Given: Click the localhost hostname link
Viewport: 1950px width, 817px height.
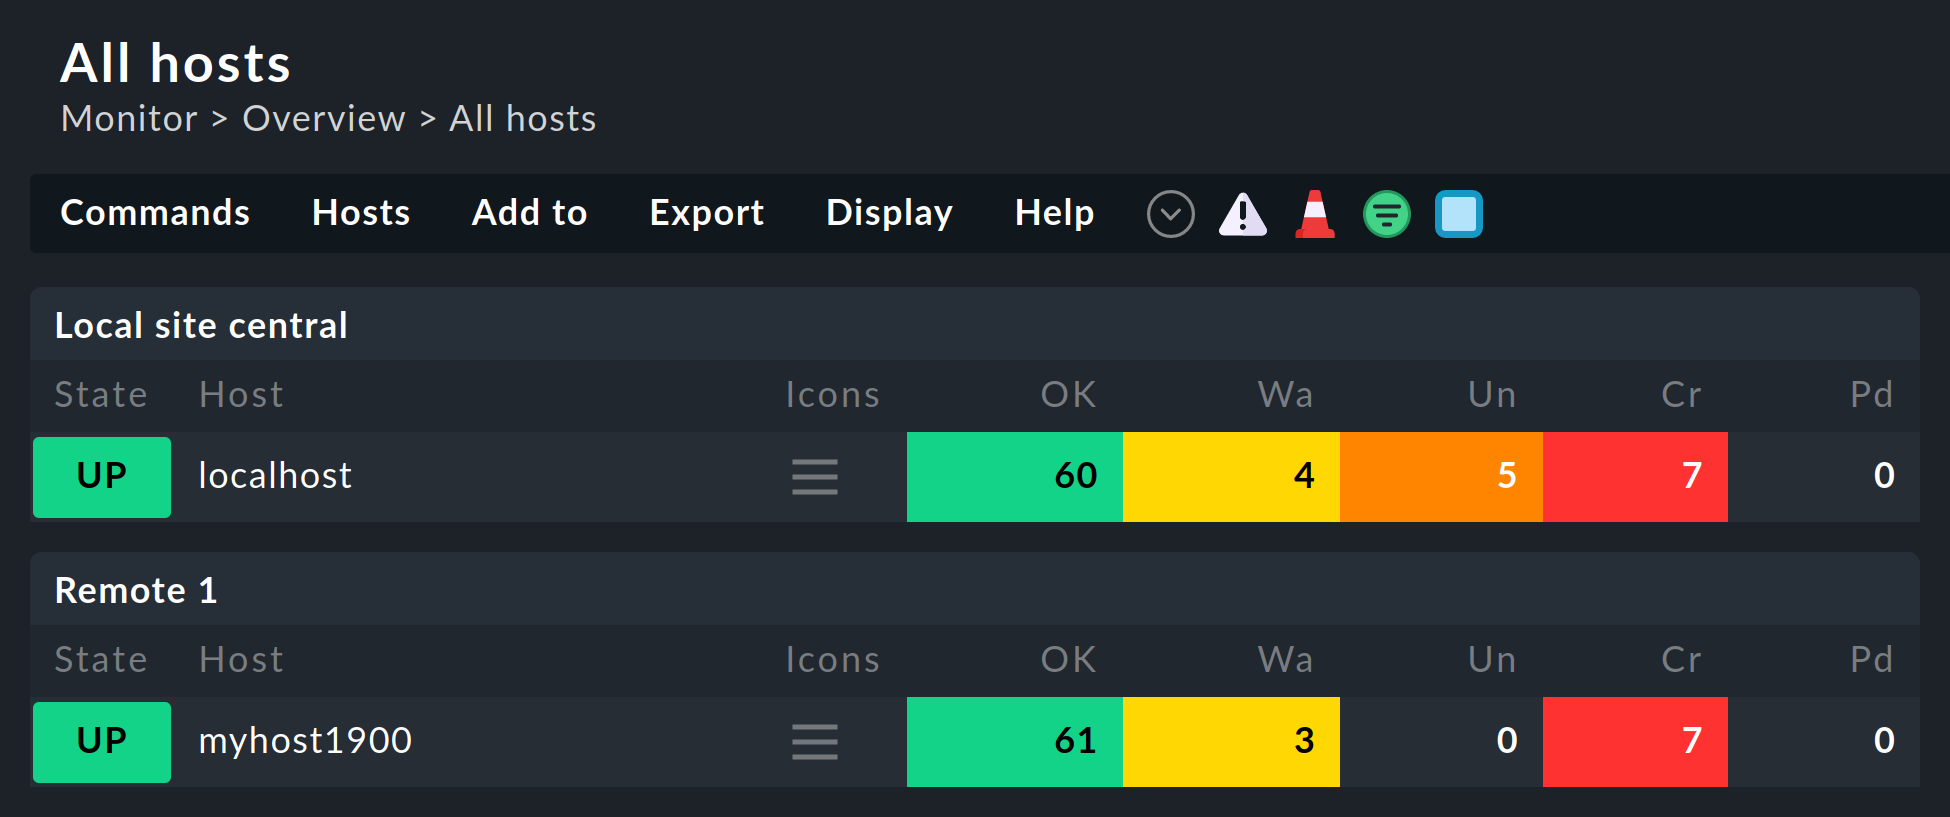Looking at the screenshot, I should pos(274,477).
